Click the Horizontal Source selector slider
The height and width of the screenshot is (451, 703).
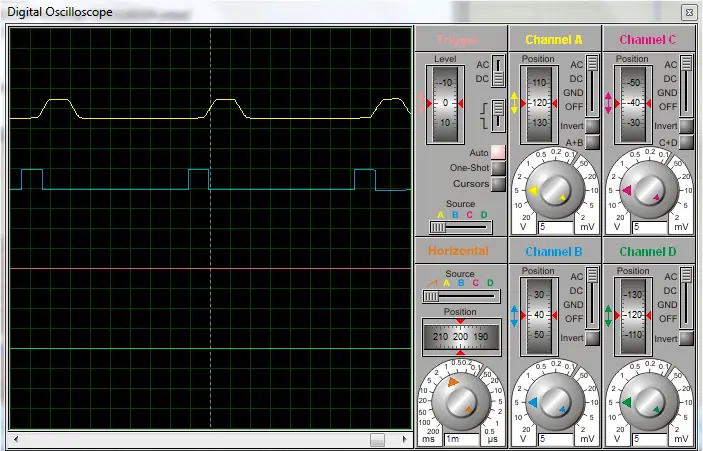click(461, 296)
